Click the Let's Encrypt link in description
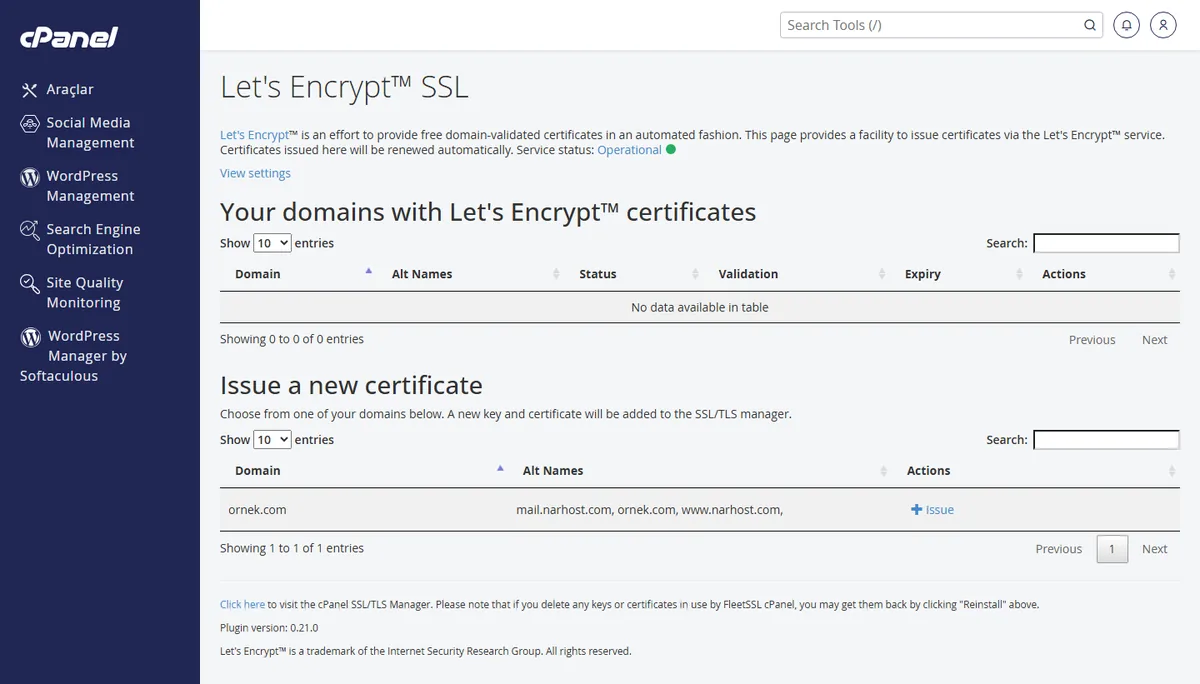 254,135
